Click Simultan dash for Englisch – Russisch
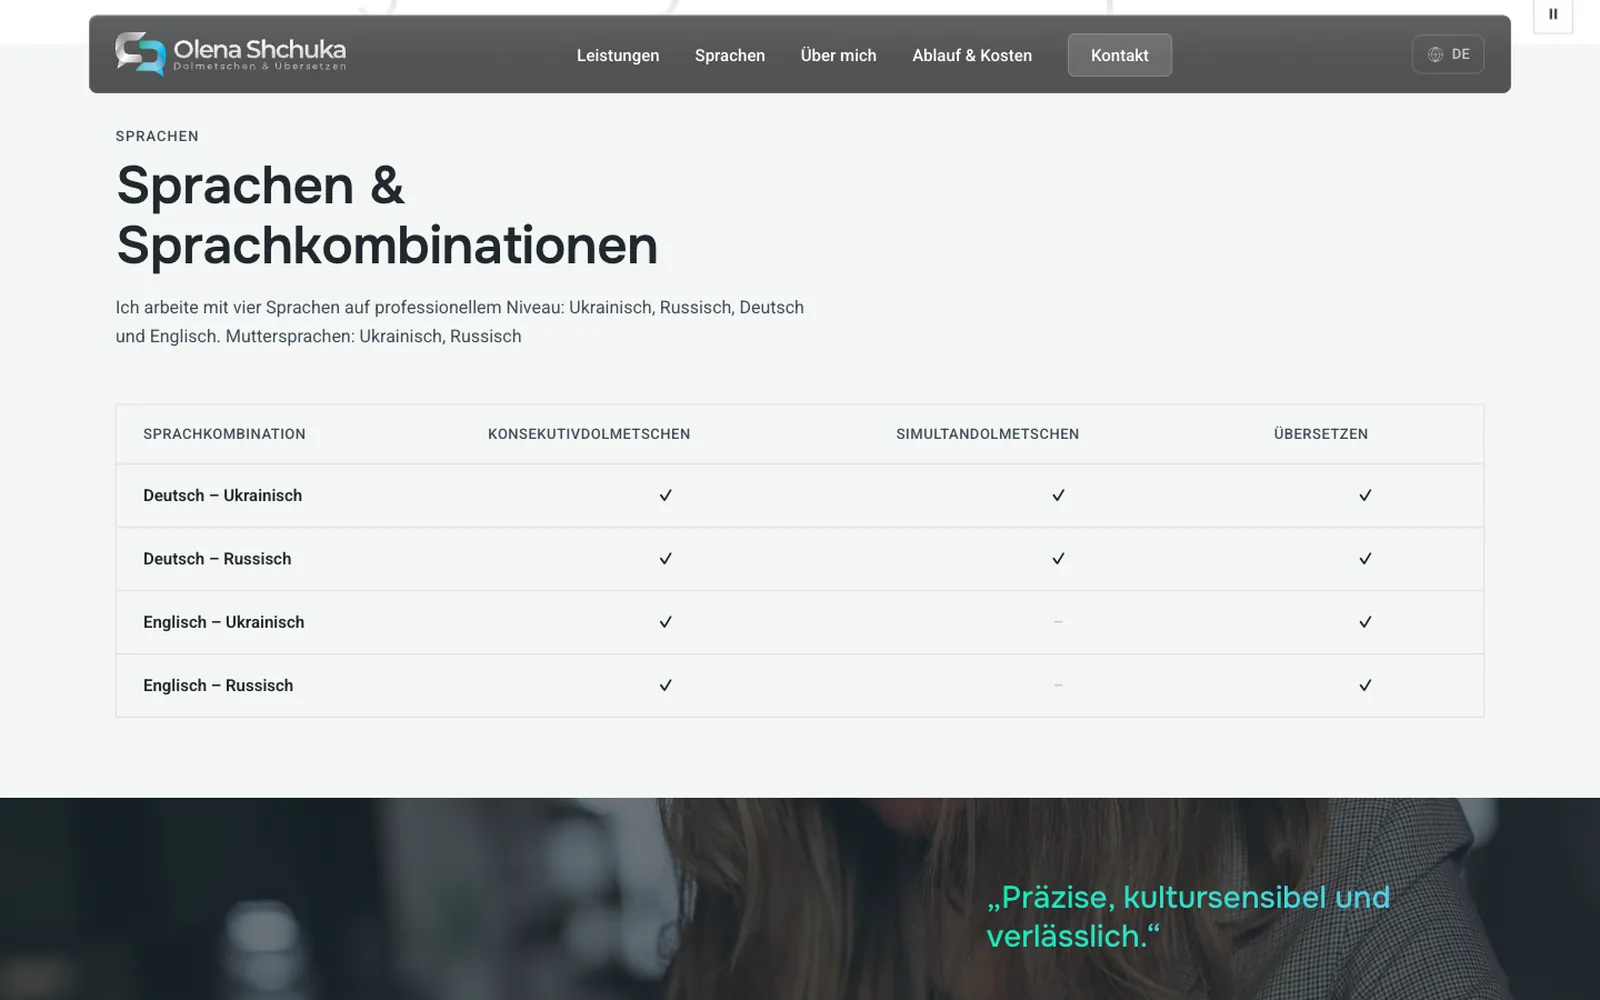The width and height of the screenshot is (1600, 1000). [x=1058, y=685]
